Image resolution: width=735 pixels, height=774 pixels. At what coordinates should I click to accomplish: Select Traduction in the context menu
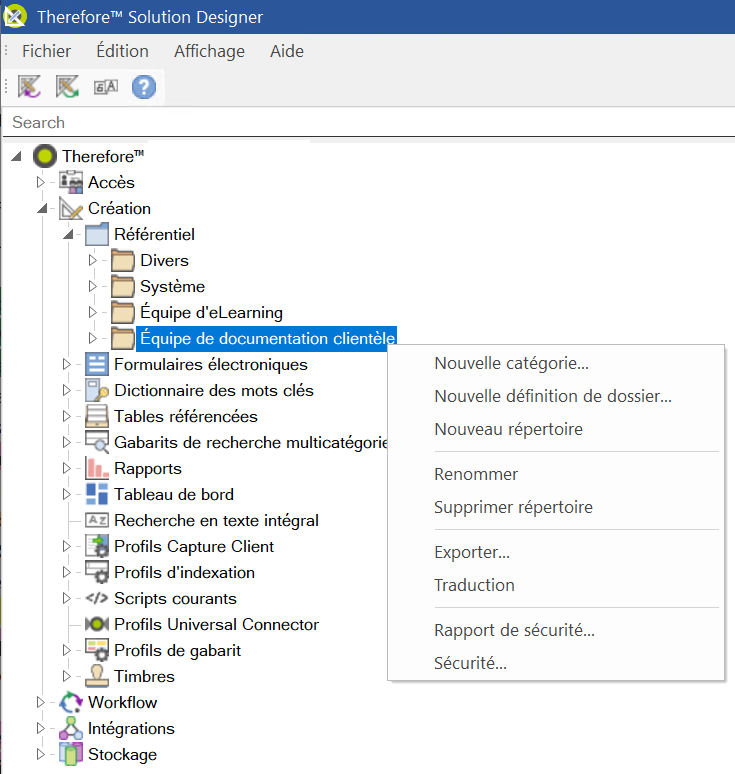coord(556,585)
